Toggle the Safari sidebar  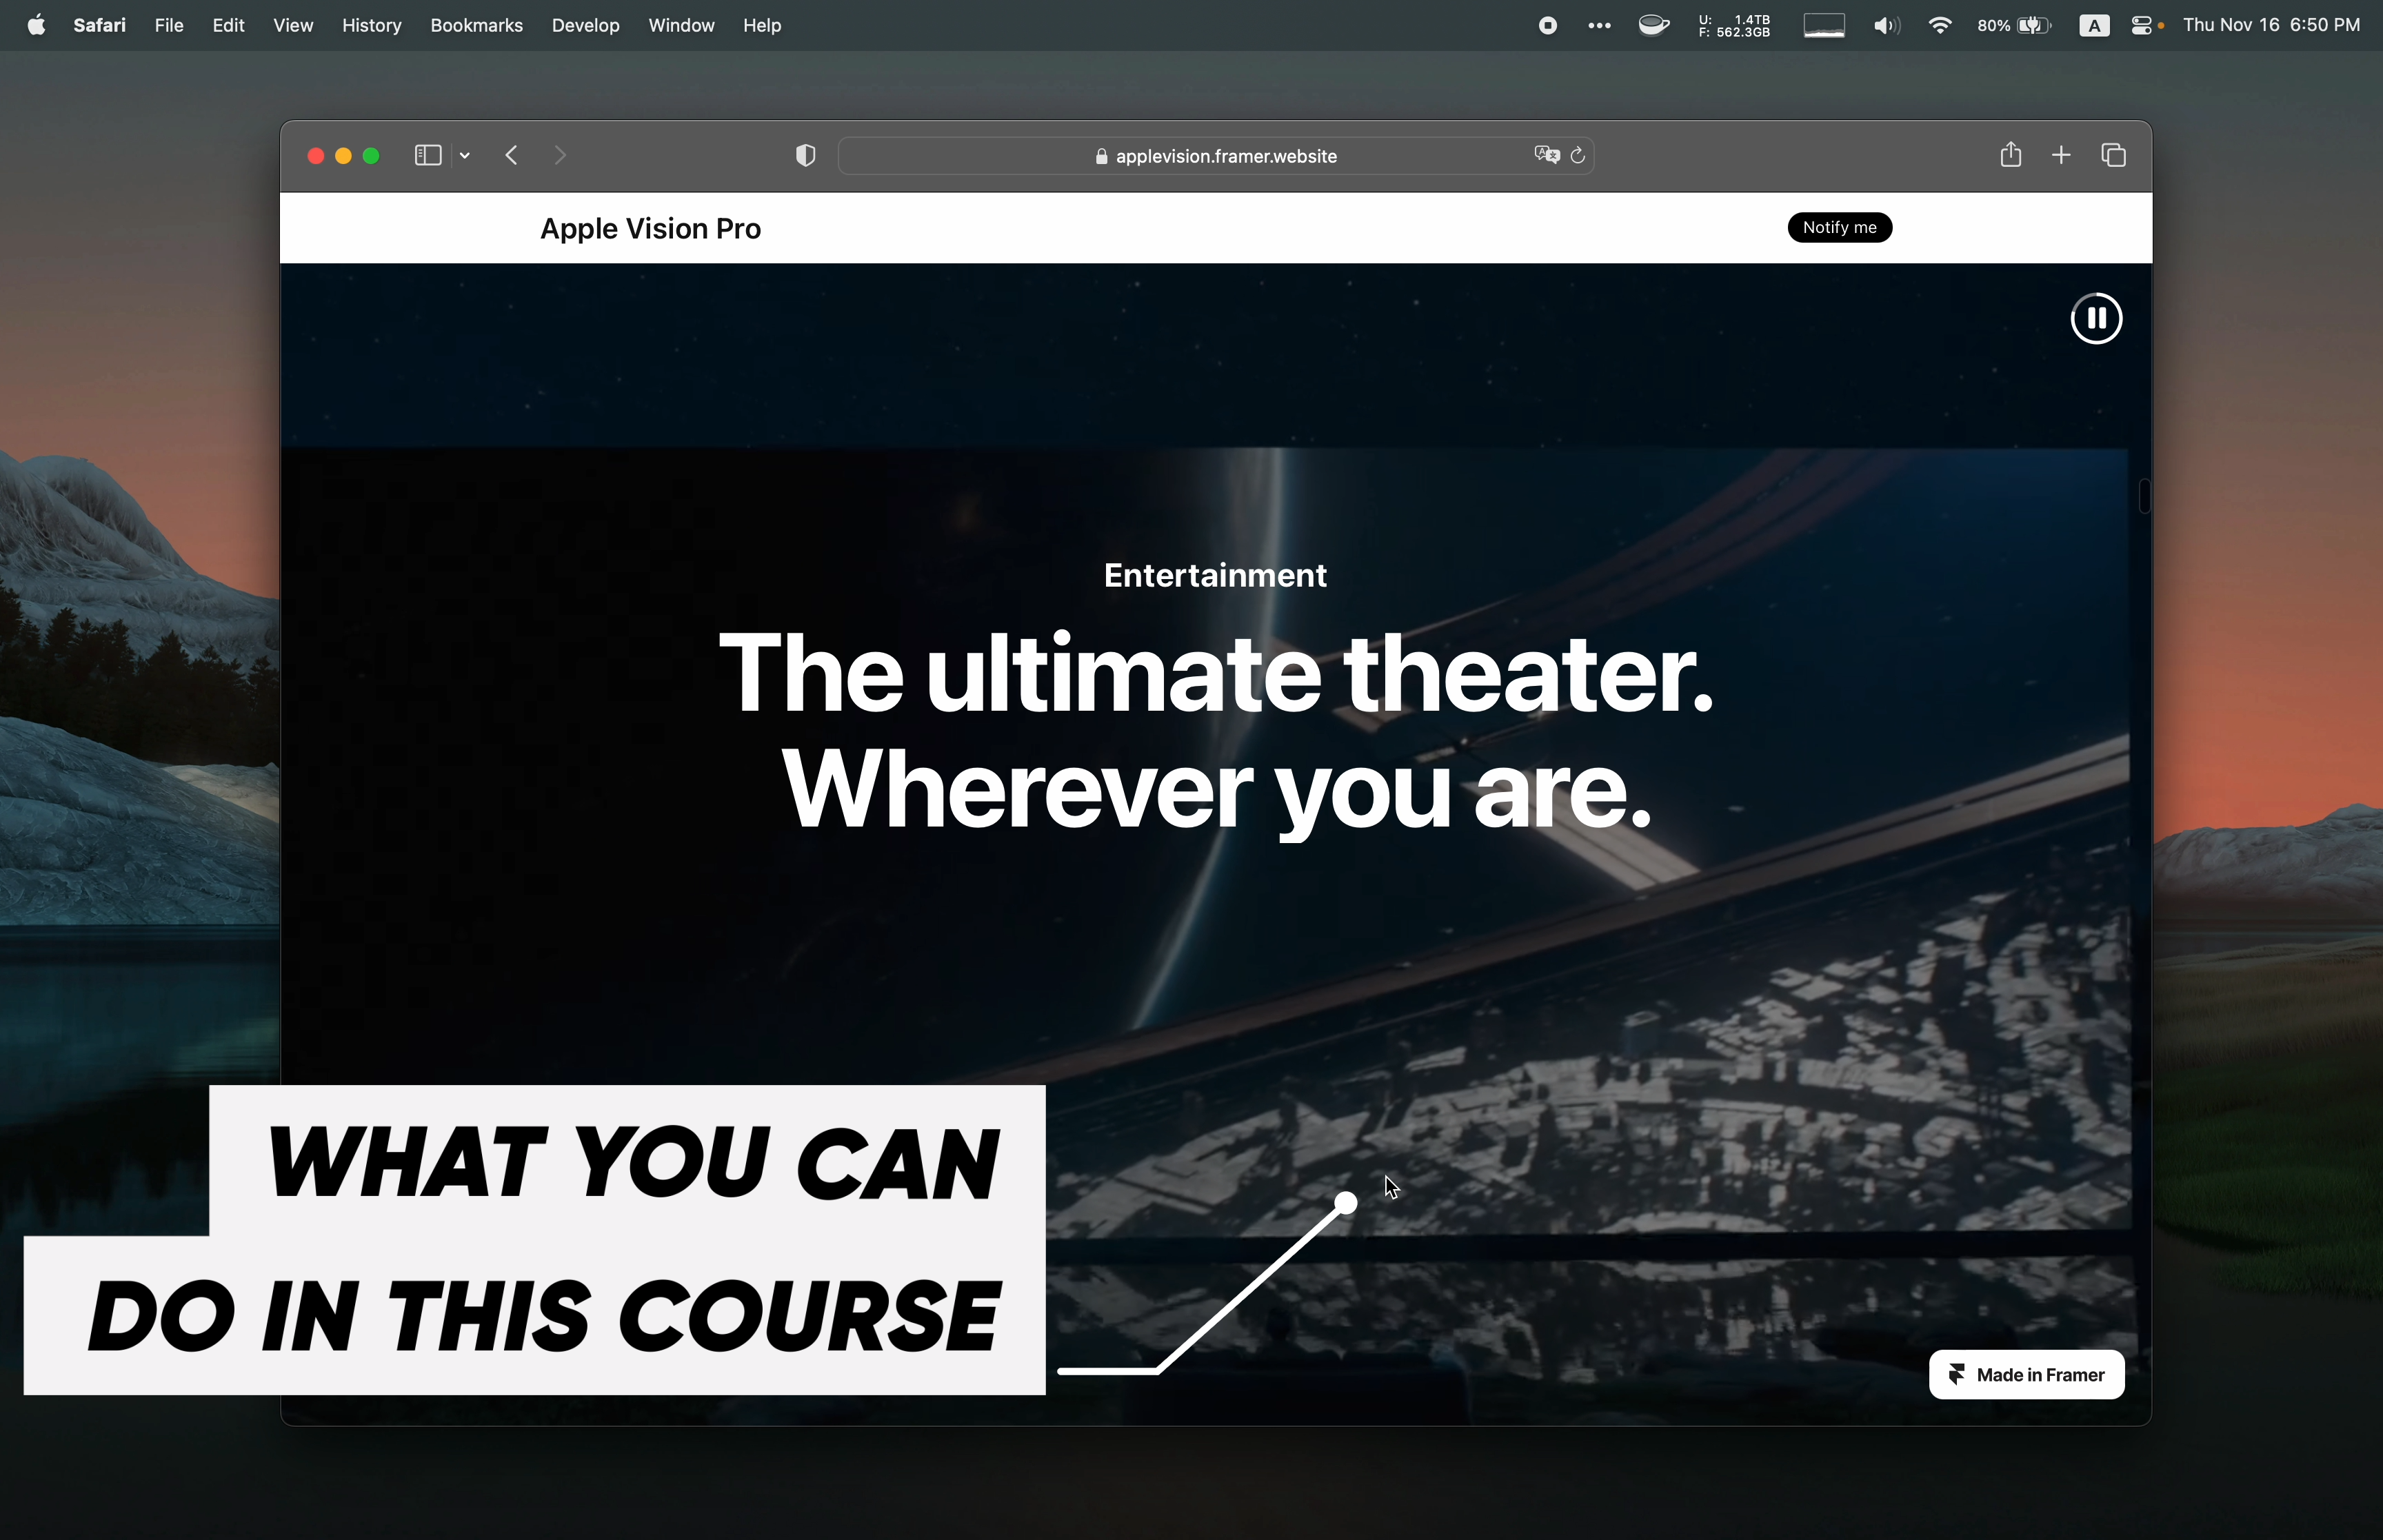[x=428, y=155]
